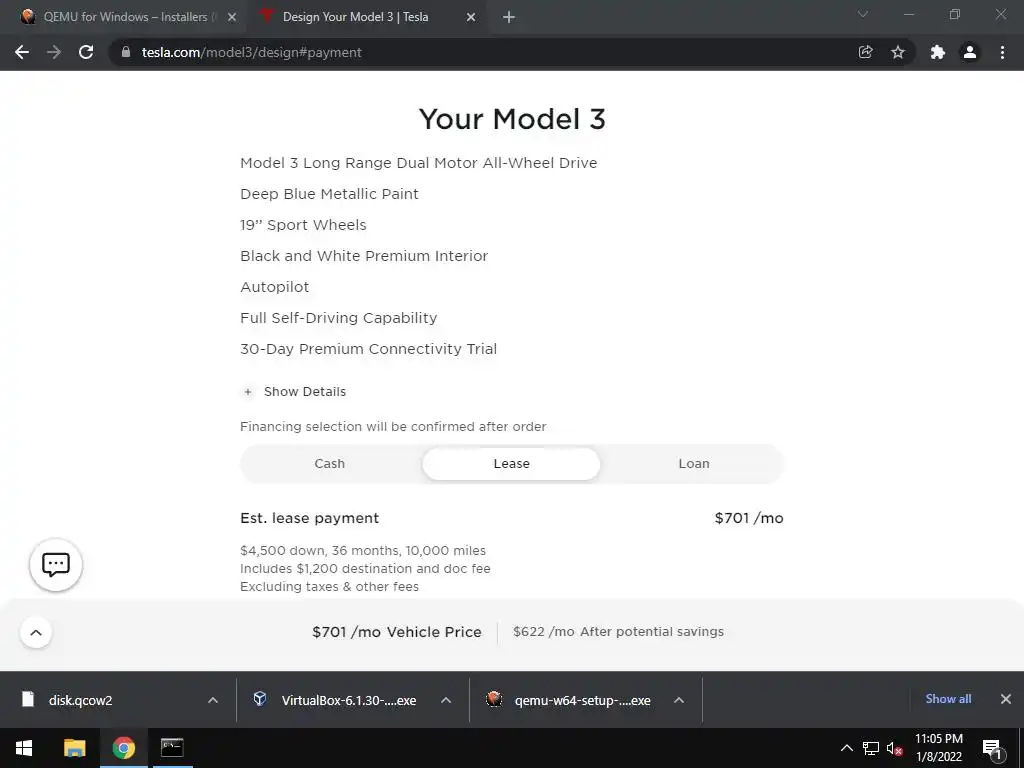
Task: Open the Chrome profile avatar
Action: click(970, 52)
